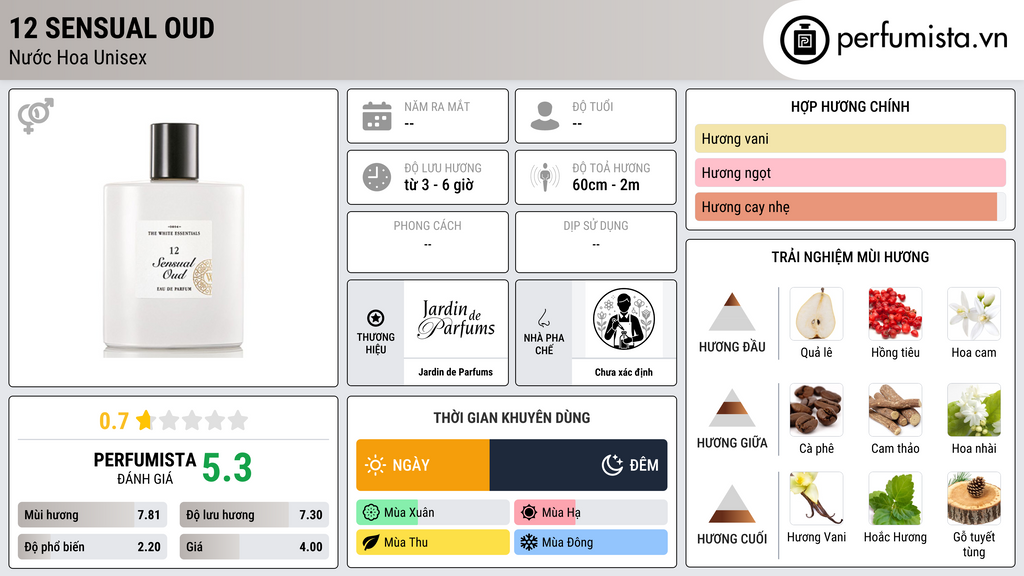Click the perfumista.vn site name
This screenshot has height=576, width=1024.
(922, 39)
